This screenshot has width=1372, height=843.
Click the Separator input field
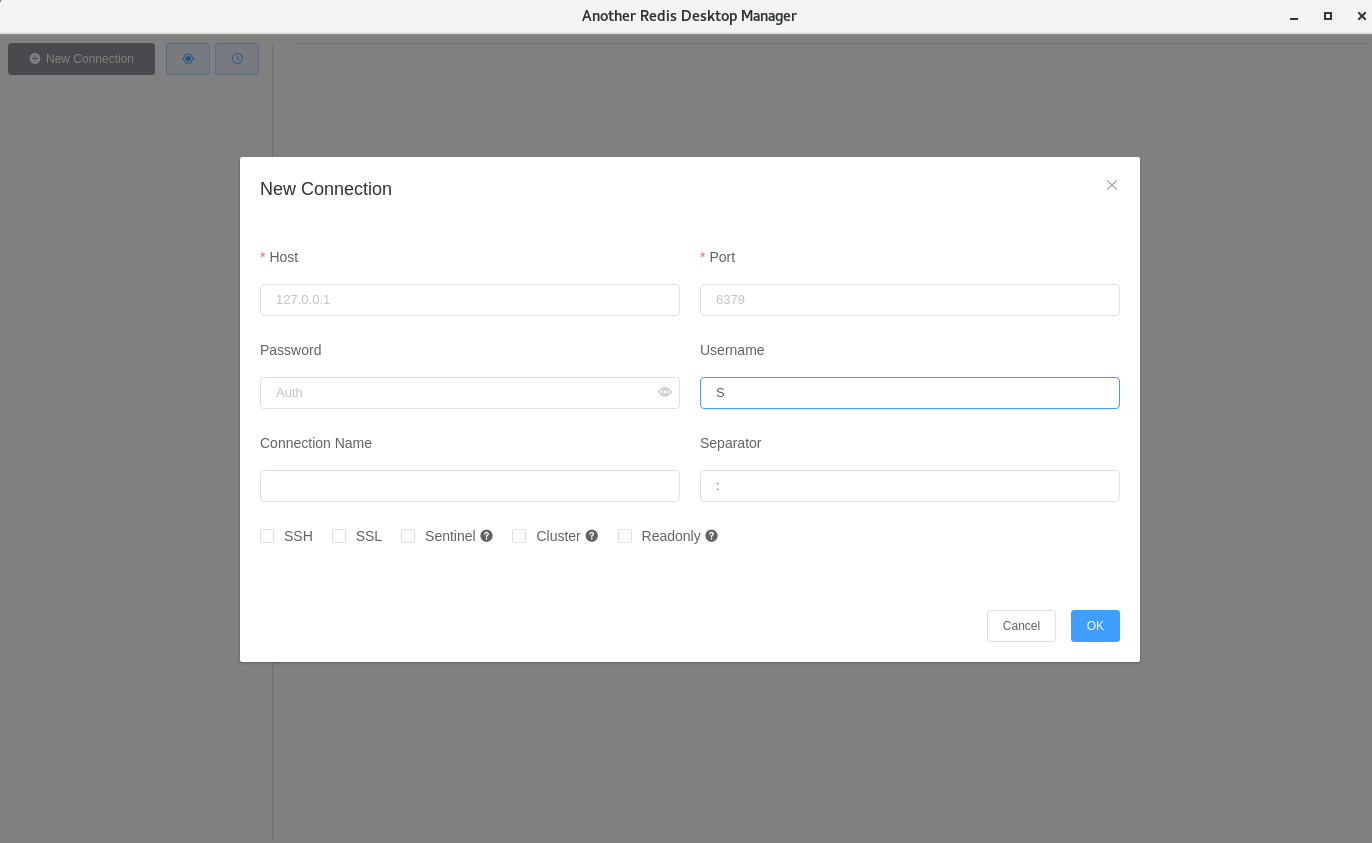click(x=910, y=486)
